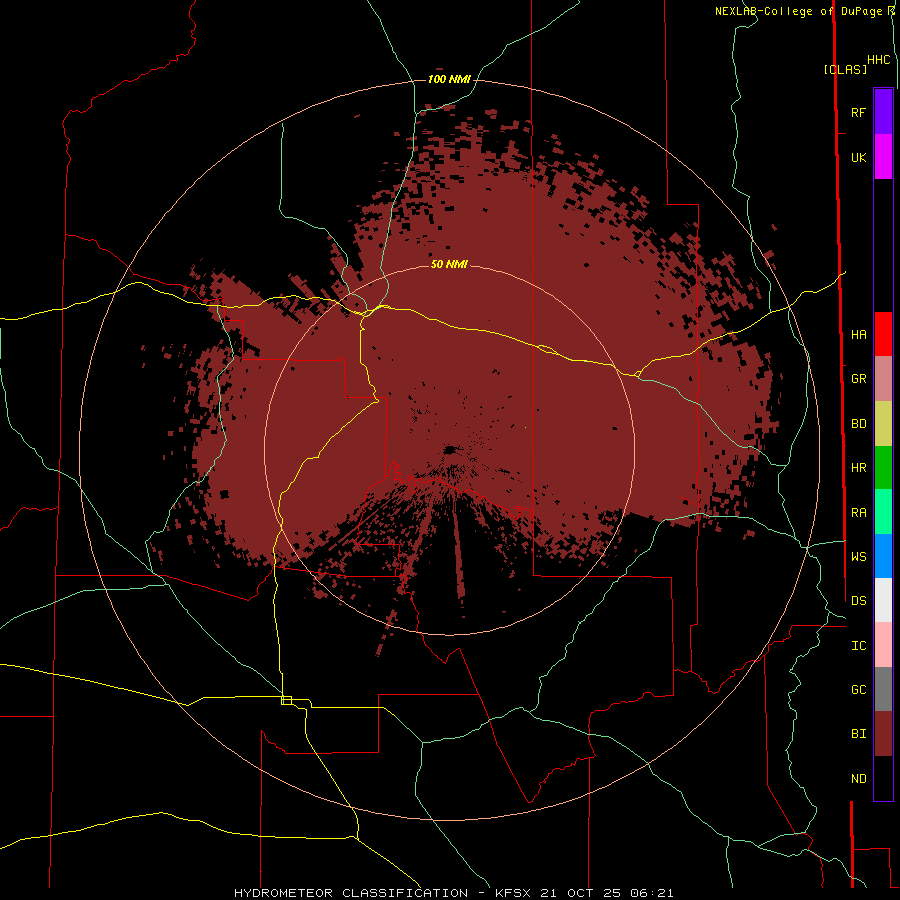Click the UK magenta legend swatch
The width and height of the screenshot is (900, 900).
pyautogui.click(x=883, y=156)
